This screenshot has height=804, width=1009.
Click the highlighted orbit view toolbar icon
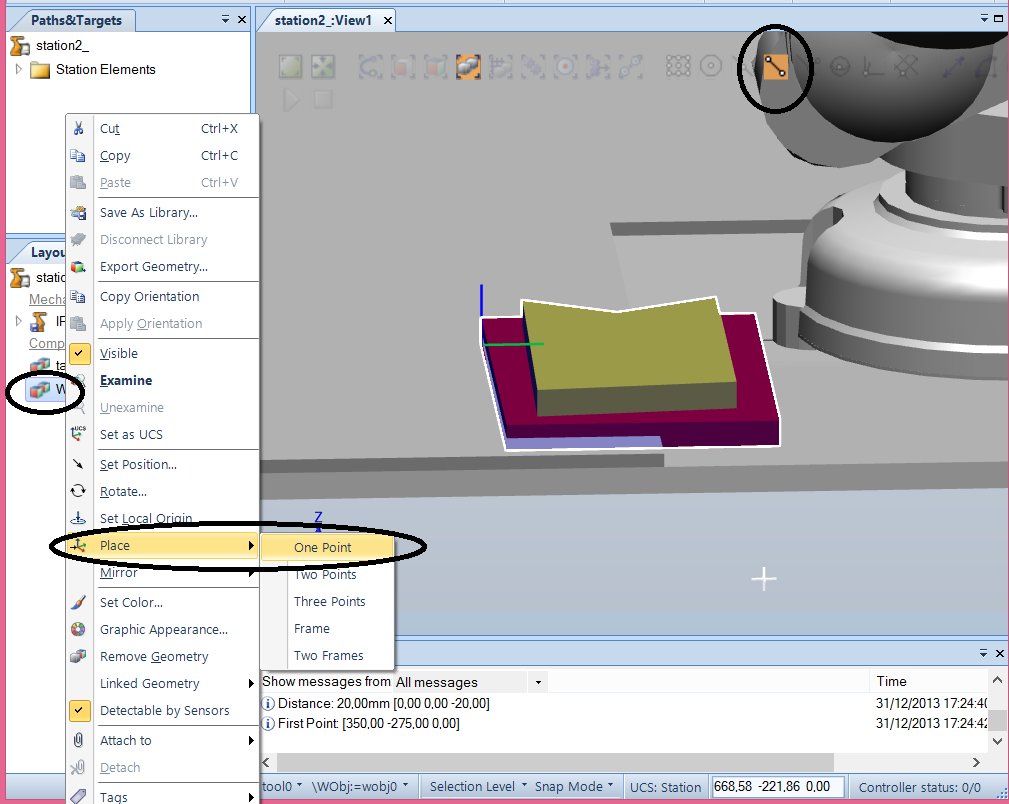(468, 66)
